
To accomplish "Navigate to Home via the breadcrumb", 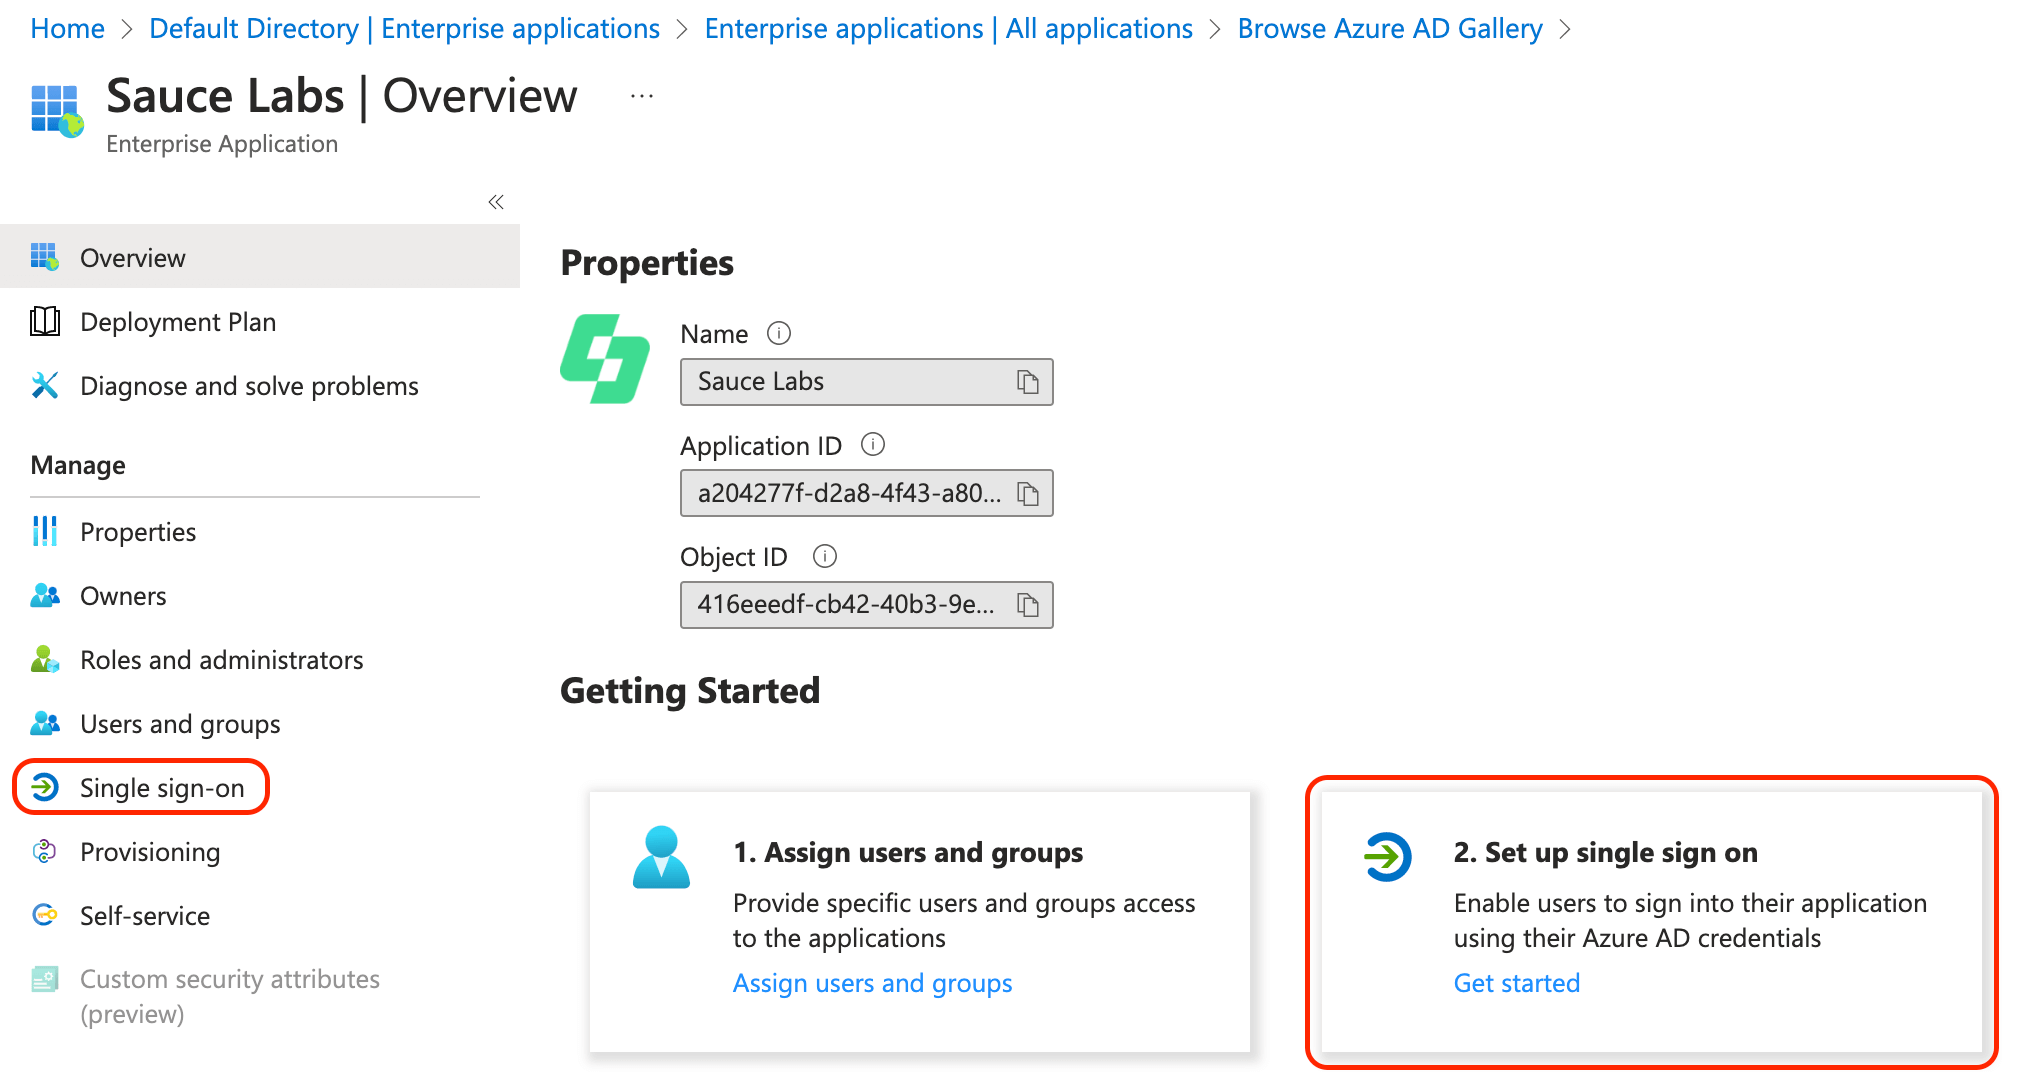I will (x=66, y=27).
